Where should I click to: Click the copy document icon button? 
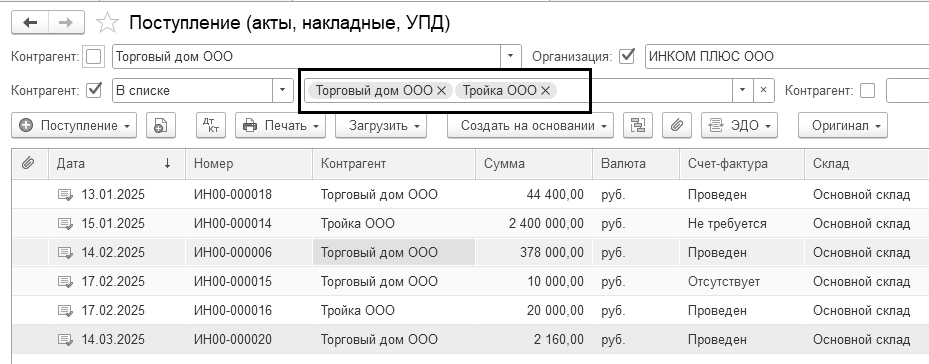[161, 126]
